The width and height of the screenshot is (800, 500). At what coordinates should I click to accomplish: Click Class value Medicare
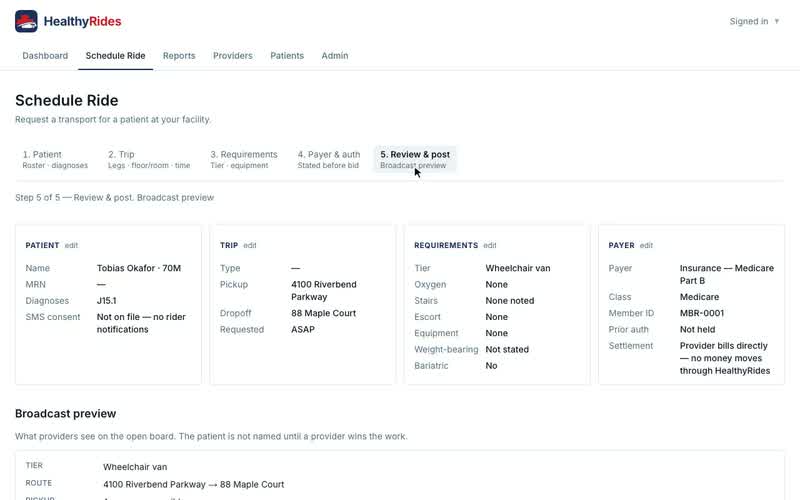pos(699,297)
